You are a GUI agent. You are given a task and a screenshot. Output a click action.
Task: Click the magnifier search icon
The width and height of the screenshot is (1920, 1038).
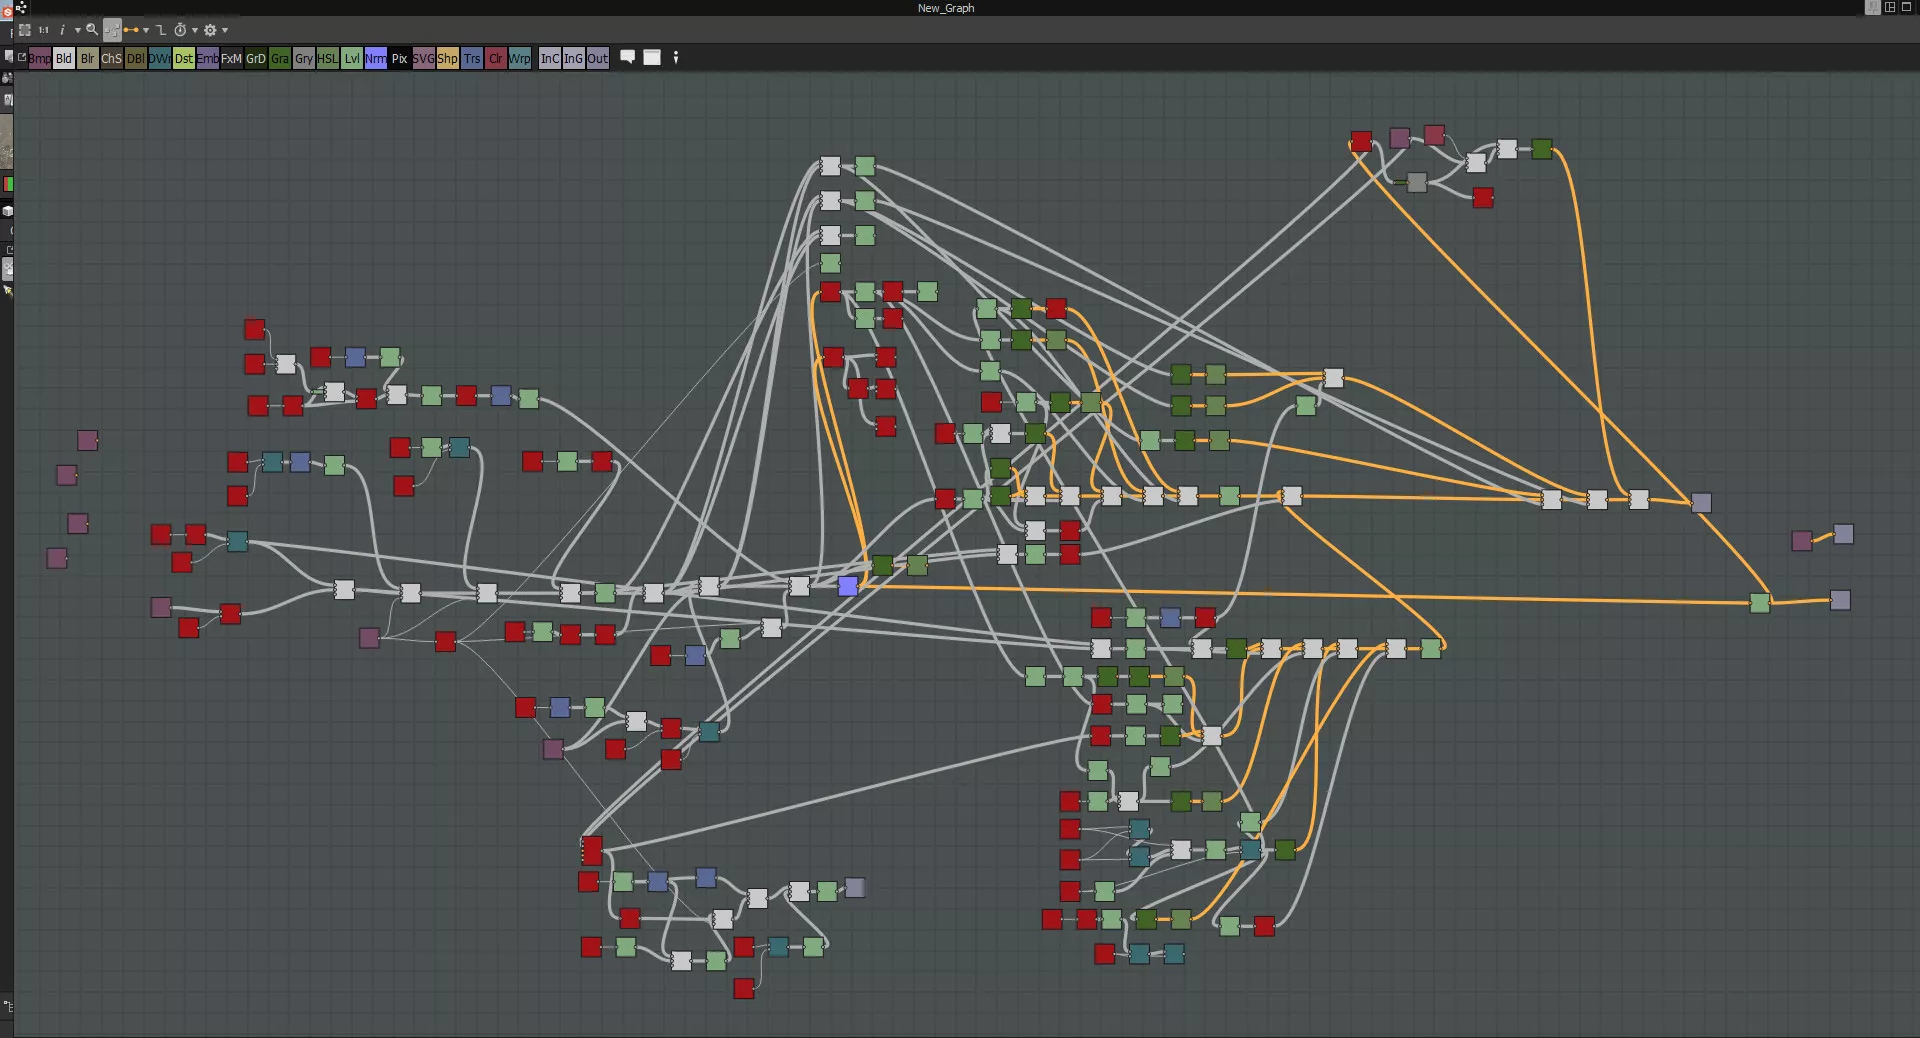point(92,30)
